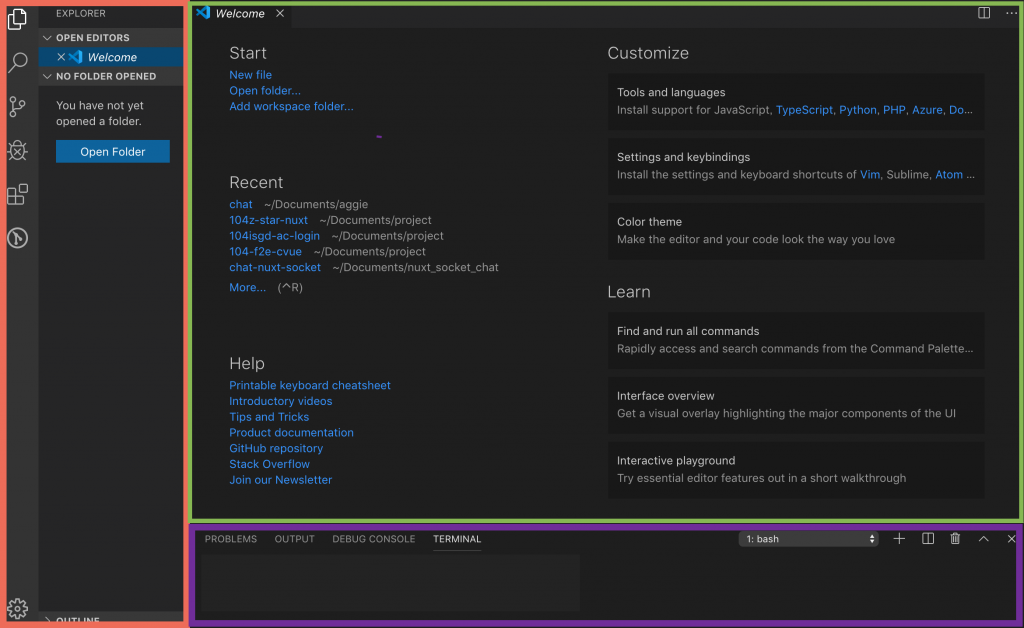Install Python support link
This screenshot has height=628, width=1024.
[857, 110]
